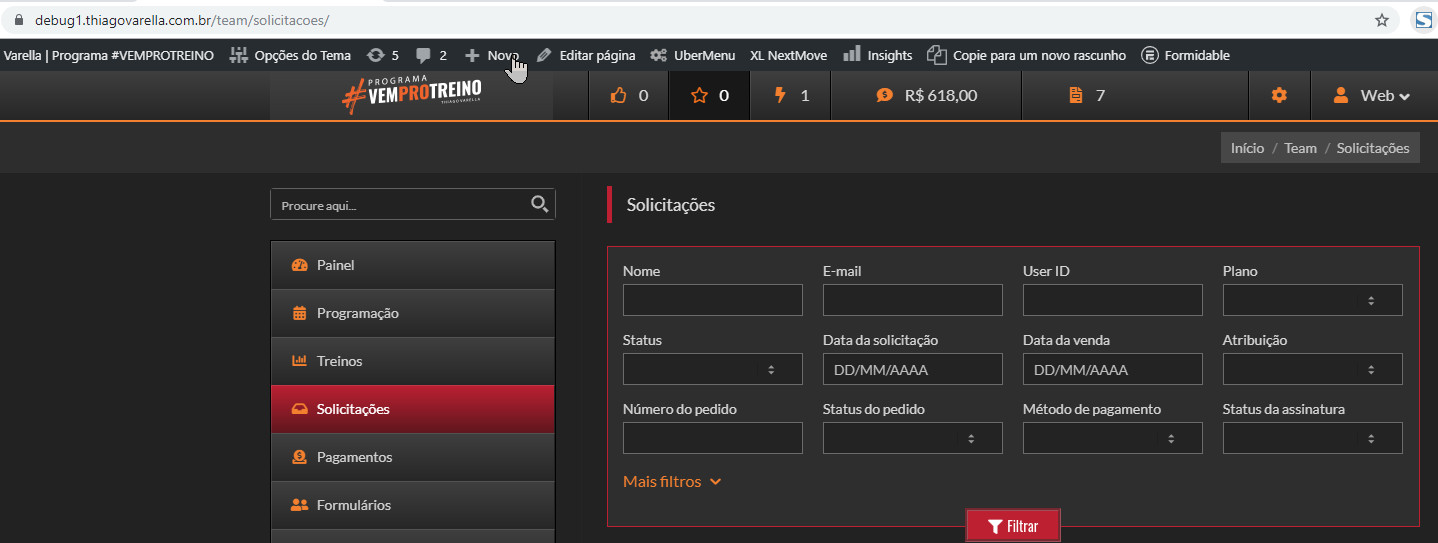Click the Número do pedido field

point(712,438)
